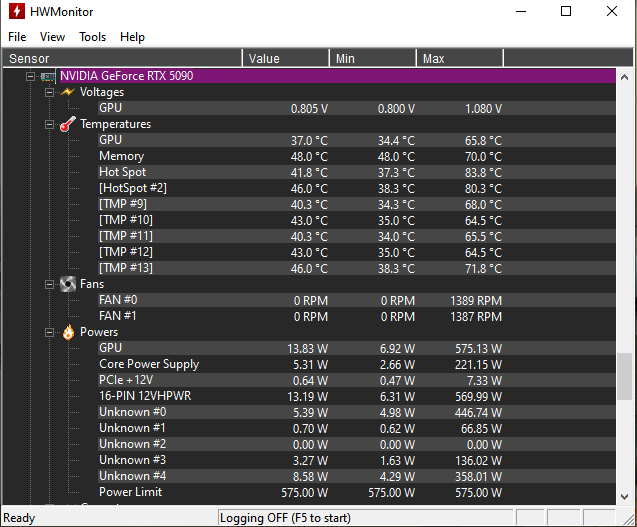Collapse the Fans group
This screenshot has height=527, width=637.
click(49, 284)
